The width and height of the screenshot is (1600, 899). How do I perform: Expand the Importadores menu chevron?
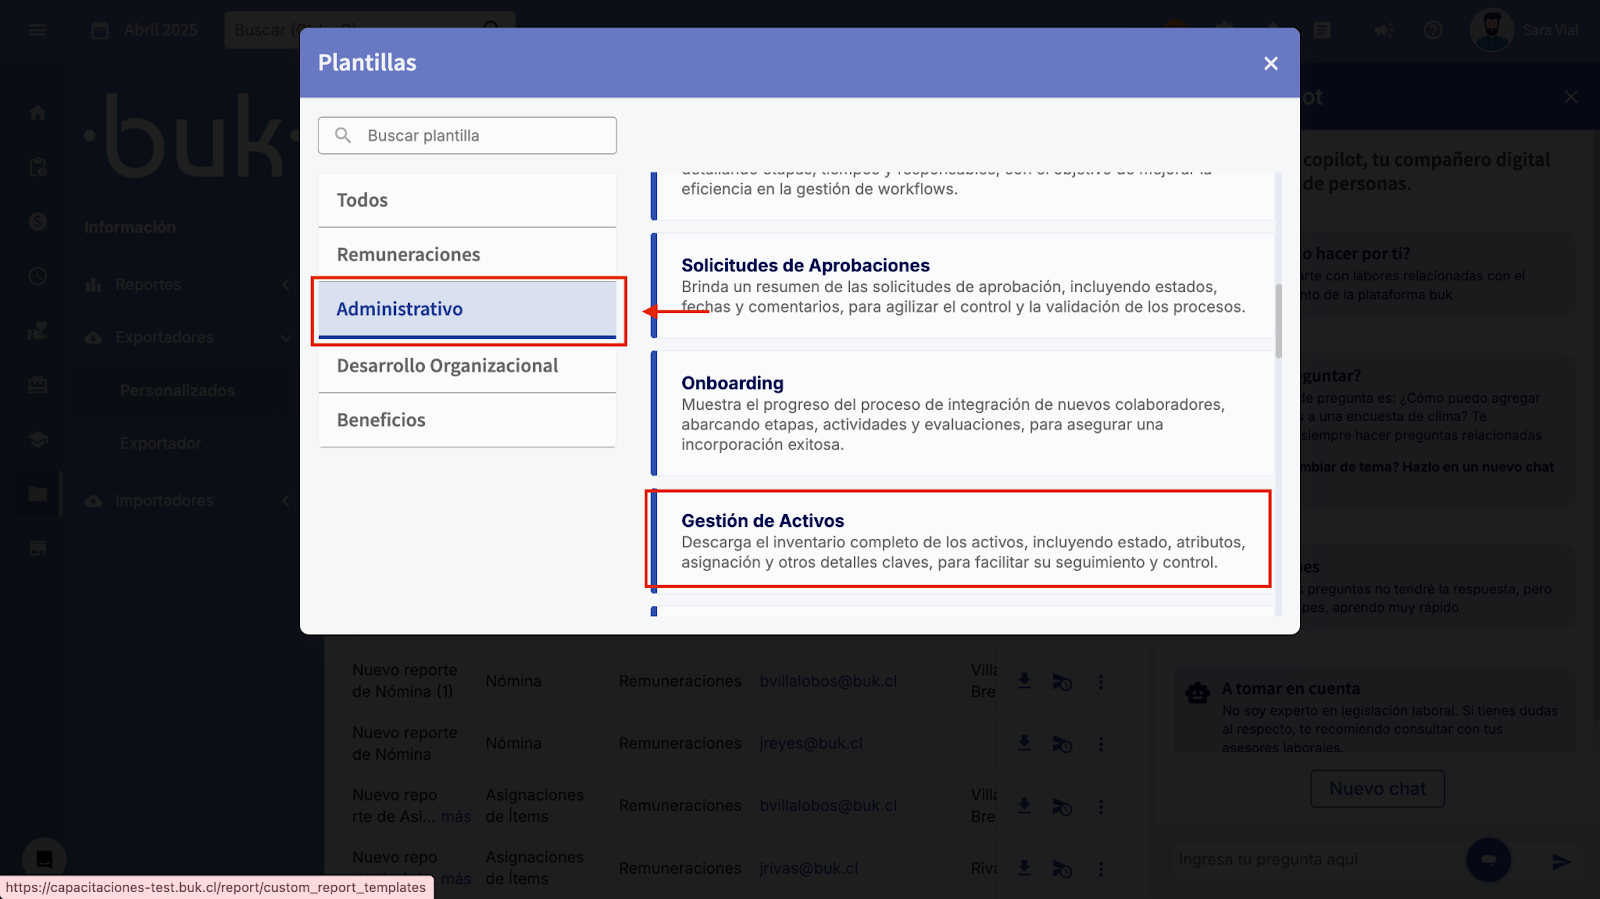pos(286,501)
